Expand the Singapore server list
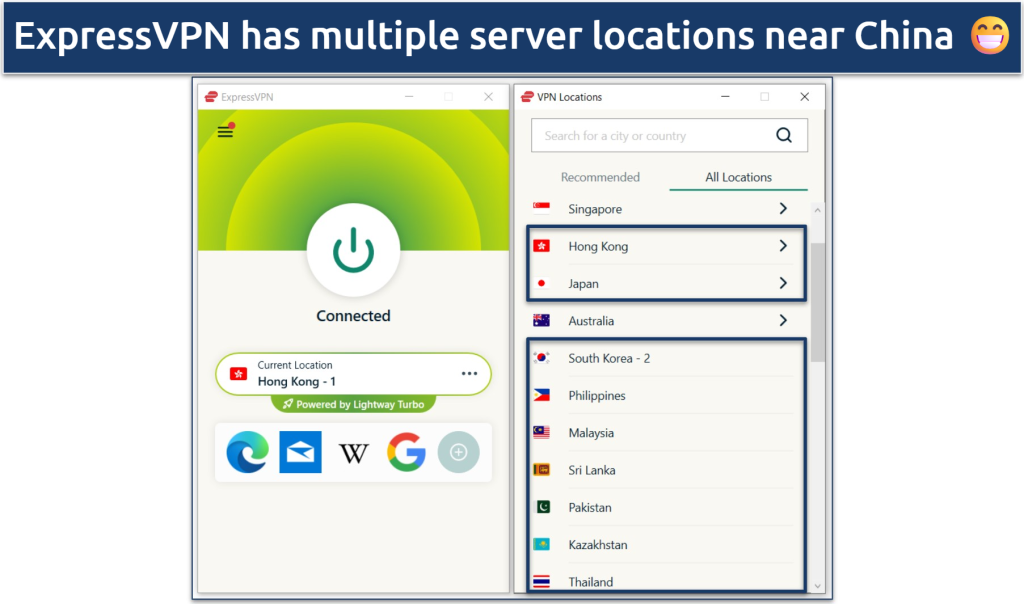 [783, 208]
